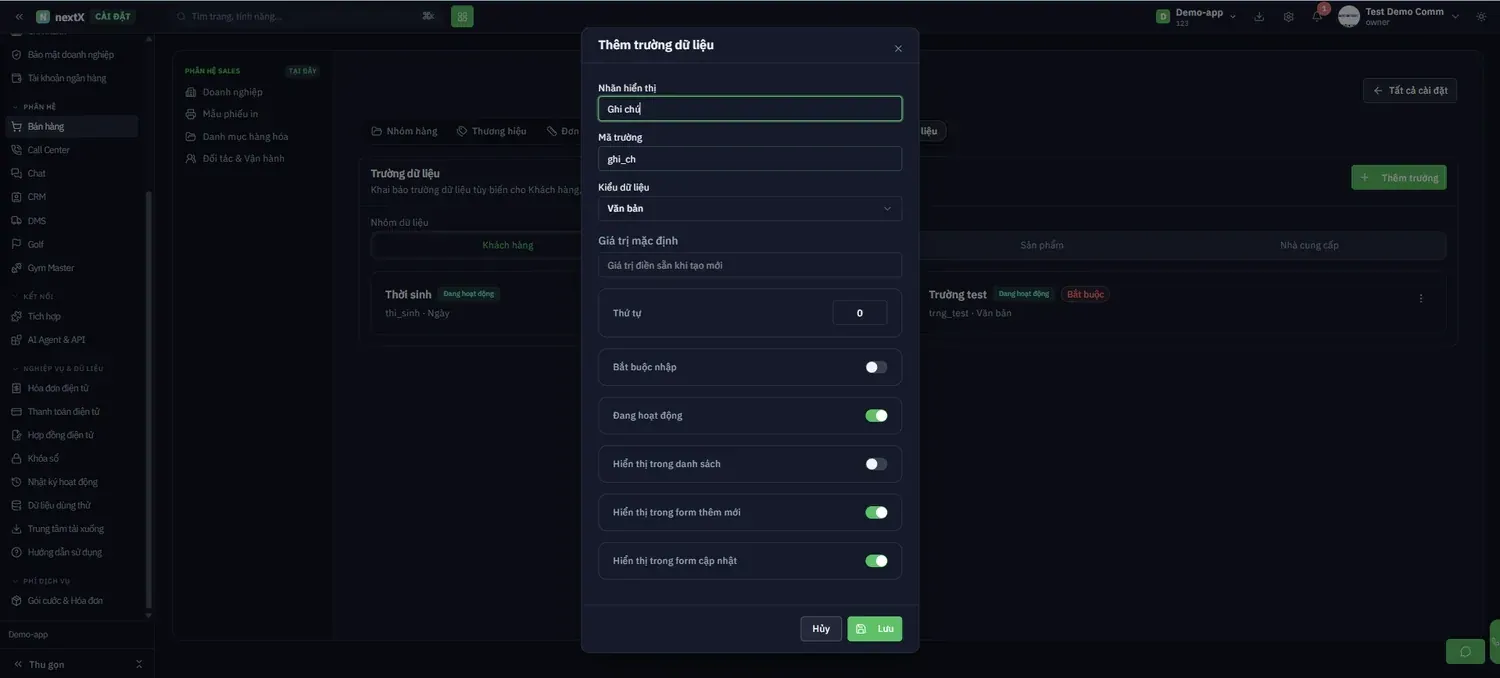
Task: Click the download icon in the top bar
Action: coord(1259,16)
